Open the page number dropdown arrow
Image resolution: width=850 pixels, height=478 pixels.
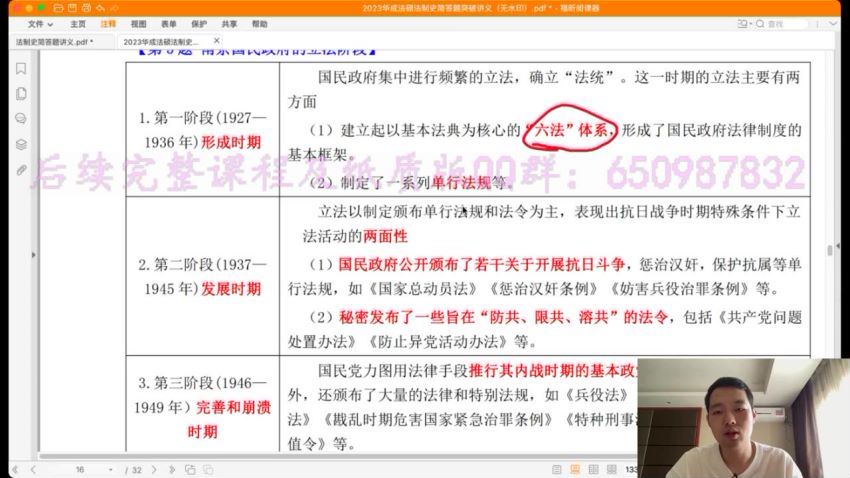pyautogui.click(x=113, y=469)
